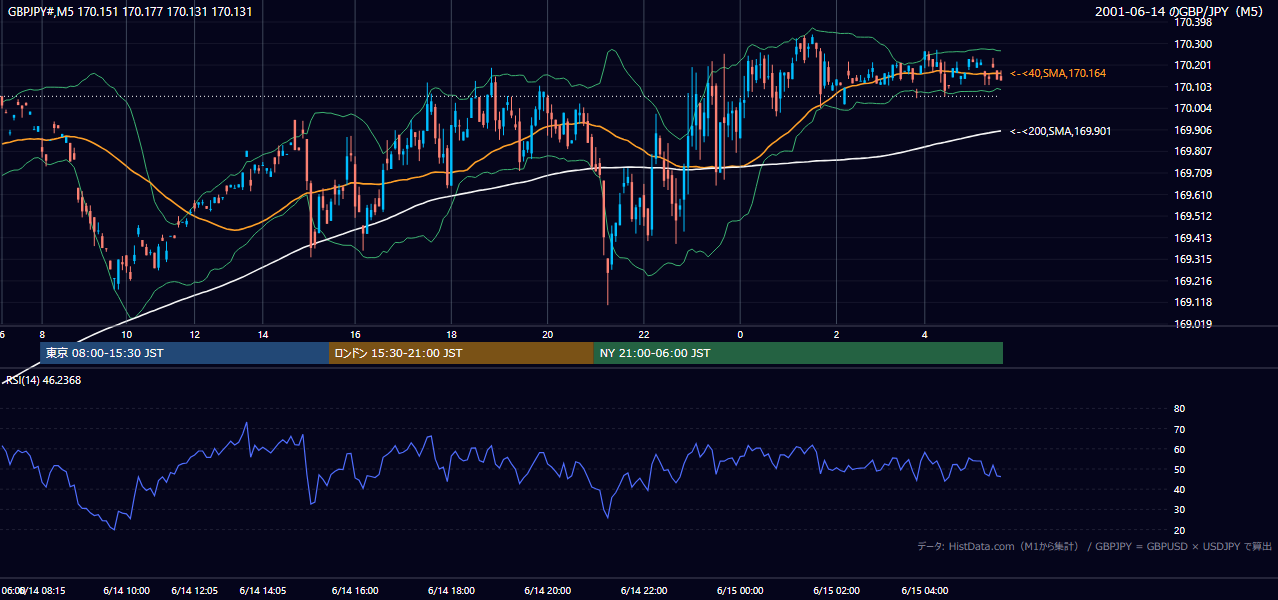Click hour marker 18 under the price chart
Viewport: 1278px width, 600px height.
pos(451,334)
